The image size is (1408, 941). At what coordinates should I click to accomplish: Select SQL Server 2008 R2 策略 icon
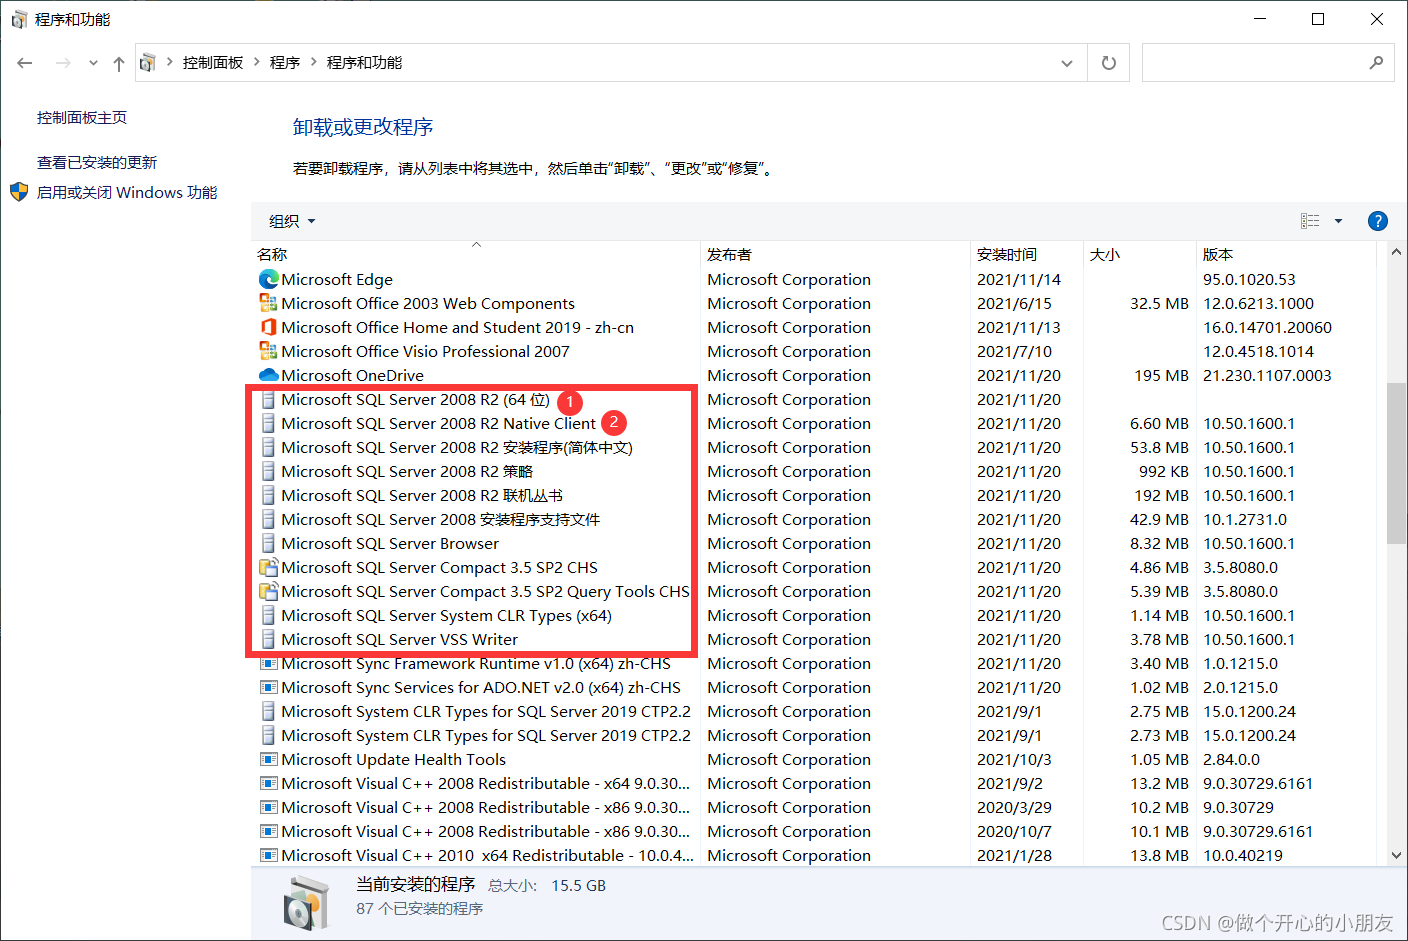[x=268, y=471]
